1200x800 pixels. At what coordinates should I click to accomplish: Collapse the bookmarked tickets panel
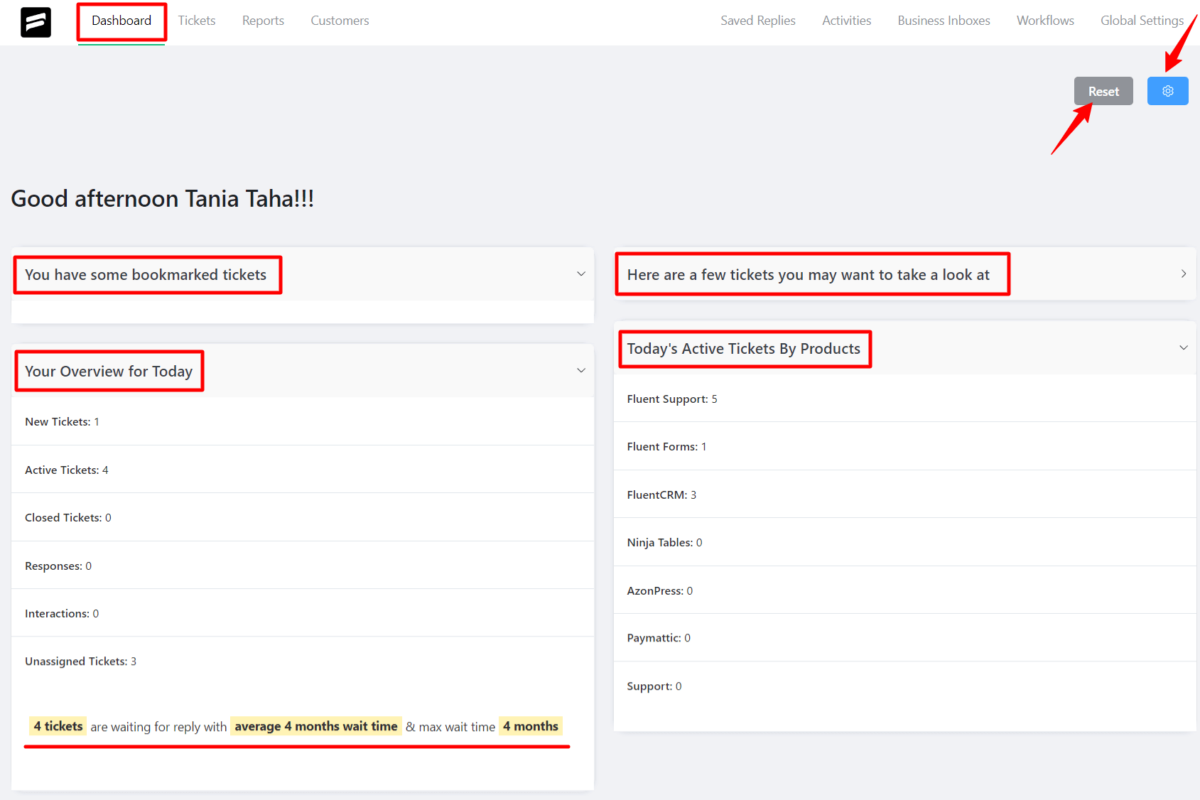(x=581, y=272)
